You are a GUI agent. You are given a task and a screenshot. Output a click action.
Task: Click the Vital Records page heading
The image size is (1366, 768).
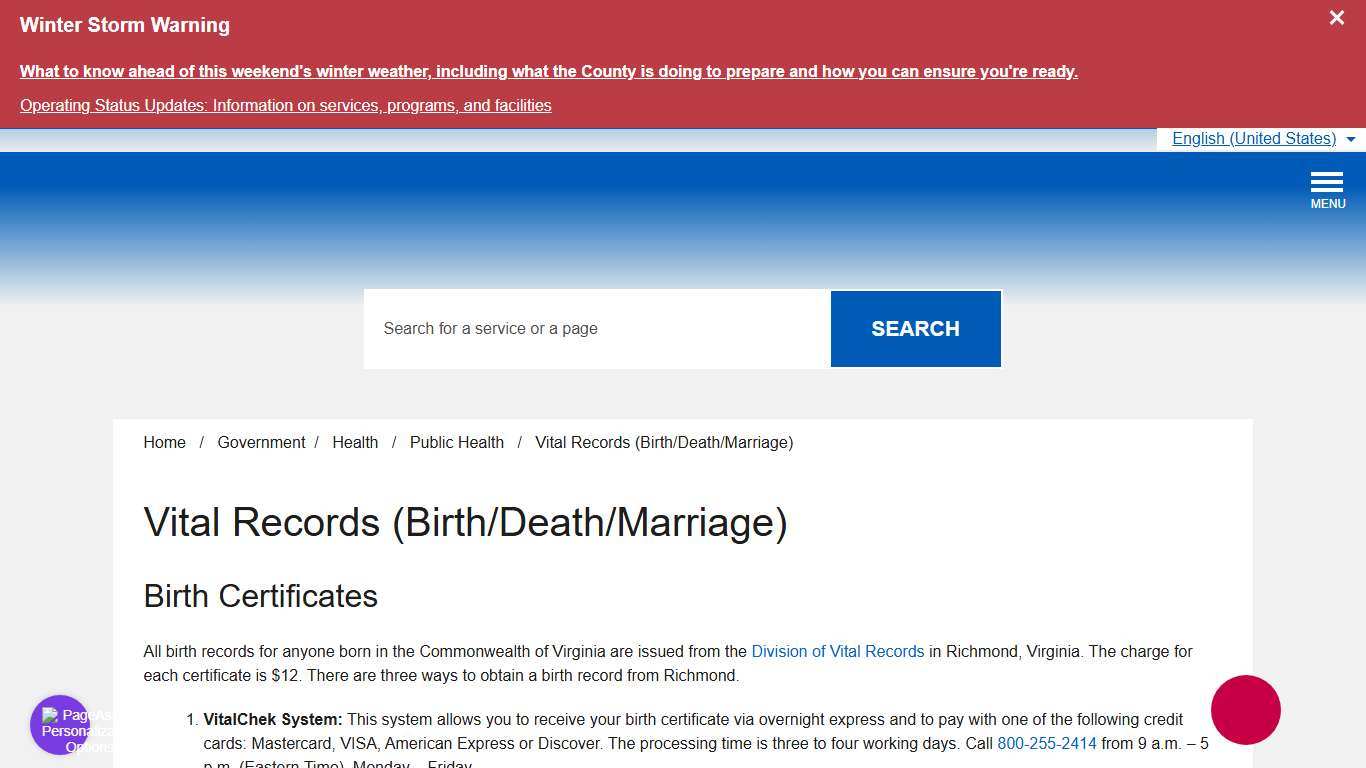tap(465, 522)
